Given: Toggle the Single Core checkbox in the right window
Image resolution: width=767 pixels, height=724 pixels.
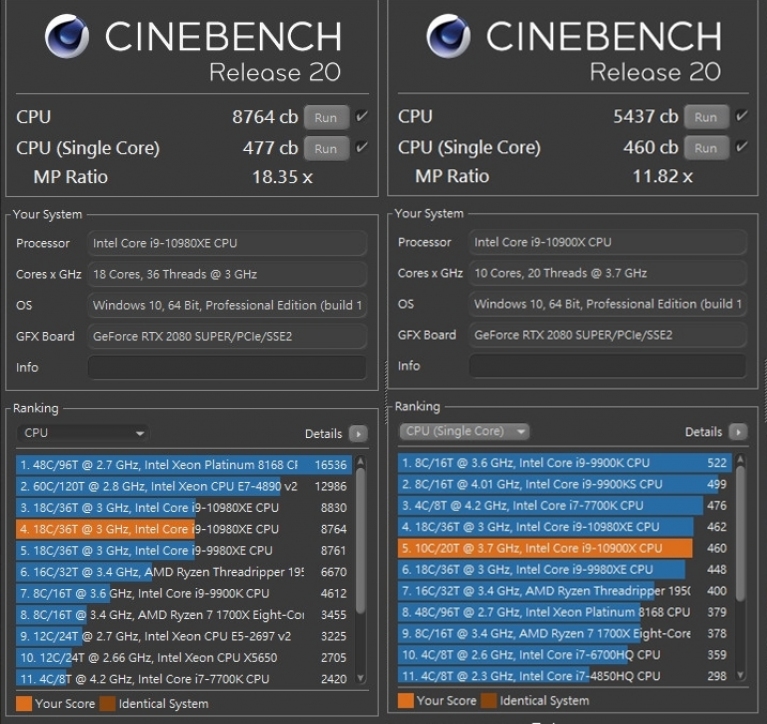Looking at the screenshot, I should (x=742, y=147).
